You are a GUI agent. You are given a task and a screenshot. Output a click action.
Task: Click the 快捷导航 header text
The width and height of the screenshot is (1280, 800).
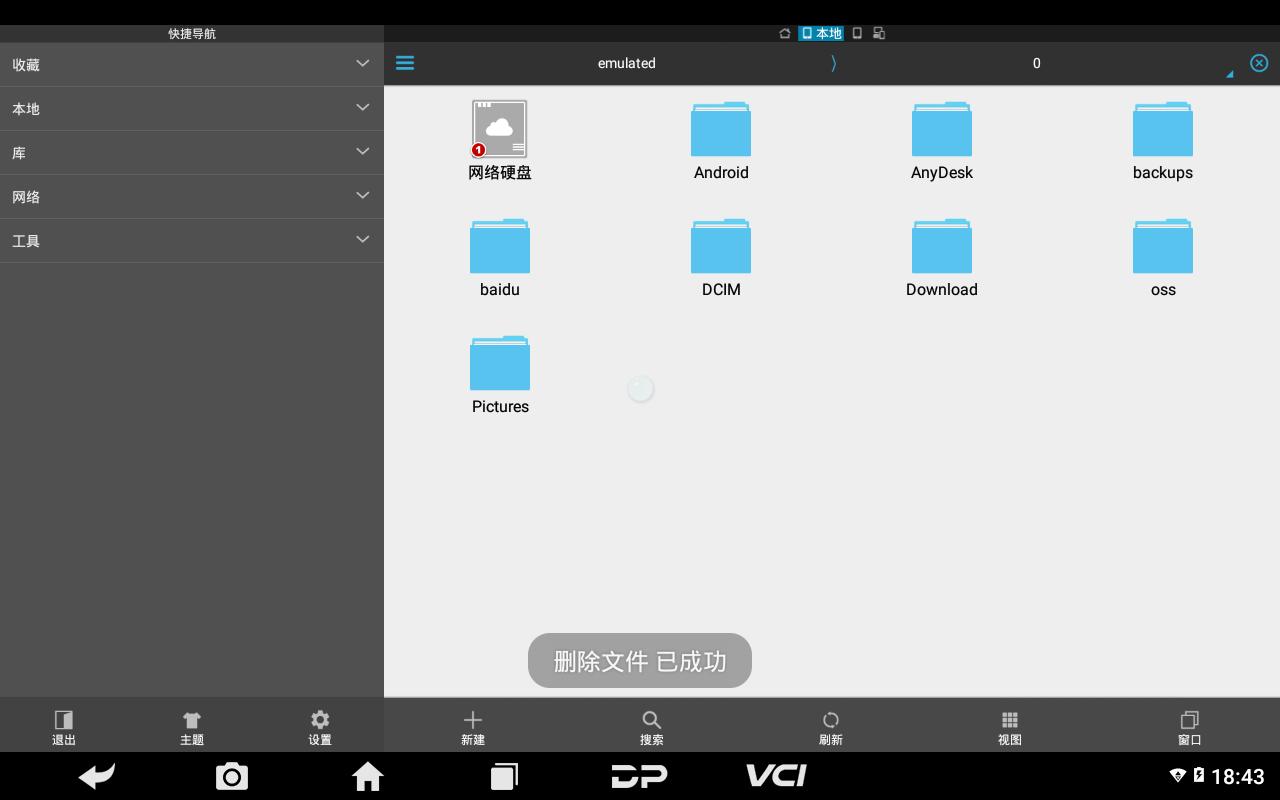192,33
